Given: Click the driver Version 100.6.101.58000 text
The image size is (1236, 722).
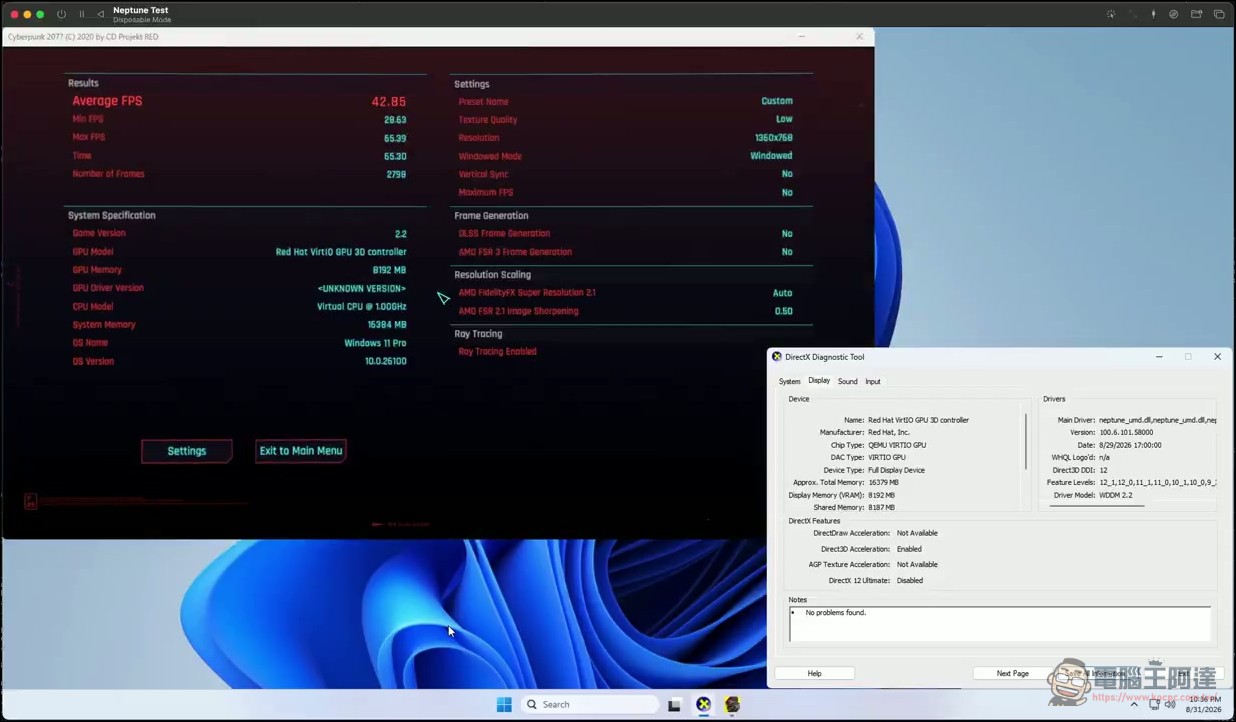Looking at the screenshot, I should (1126, 433).
